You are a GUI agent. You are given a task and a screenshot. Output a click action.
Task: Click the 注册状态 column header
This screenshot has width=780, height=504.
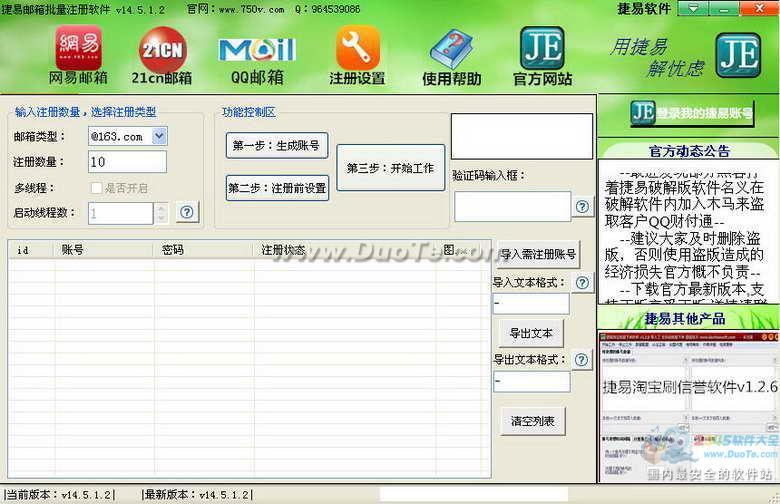tap(345, 250)
